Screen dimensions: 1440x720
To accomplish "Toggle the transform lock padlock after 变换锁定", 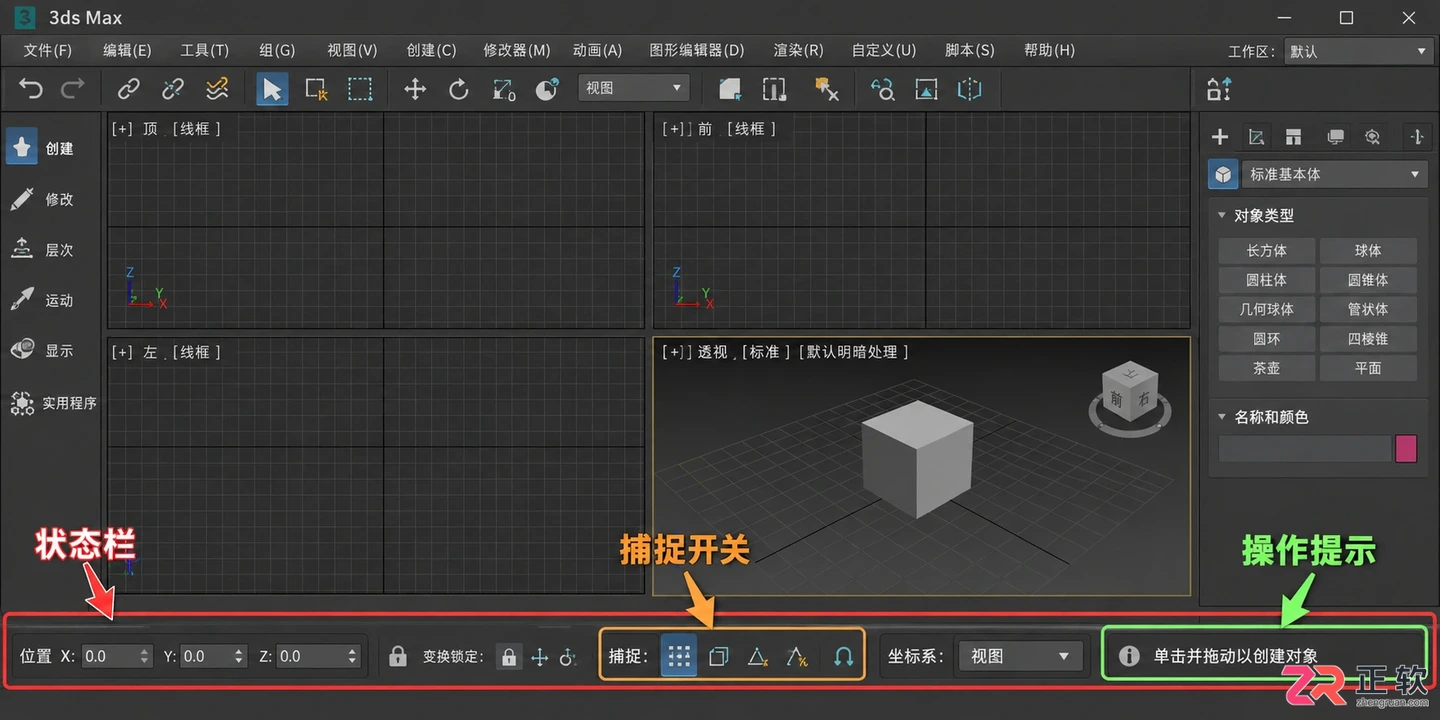I will [509, 657].
